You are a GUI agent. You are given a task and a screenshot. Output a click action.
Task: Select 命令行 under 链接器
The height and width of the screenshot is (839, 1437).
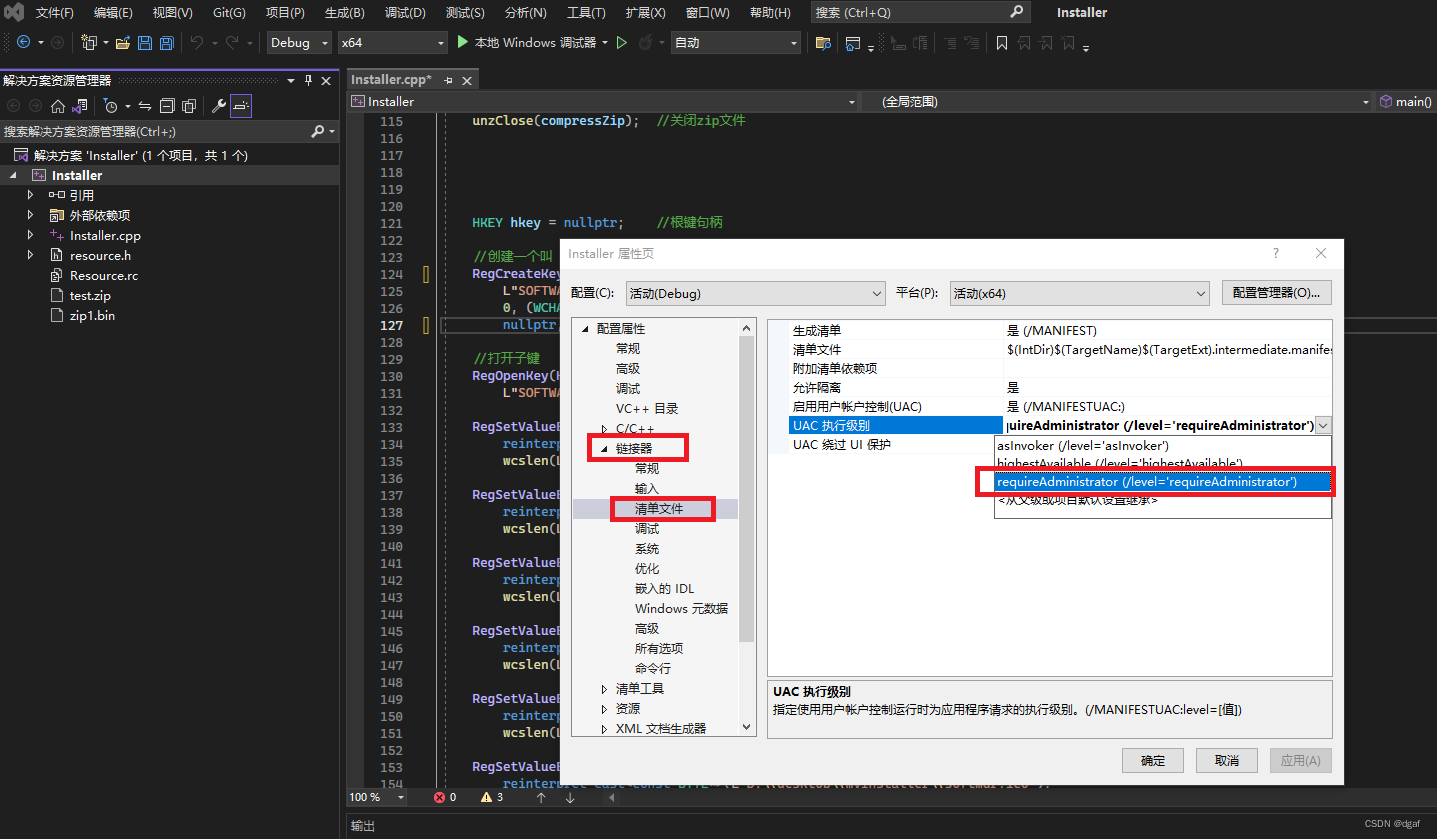(x=653, y=669)
